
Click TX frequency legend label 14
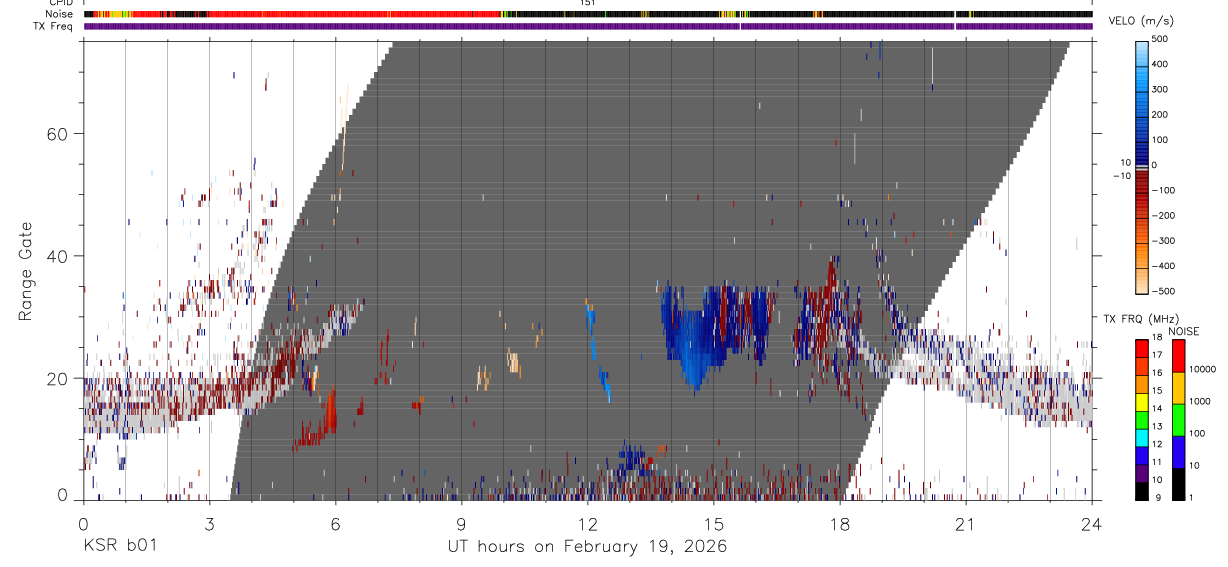pos(1158,408)
